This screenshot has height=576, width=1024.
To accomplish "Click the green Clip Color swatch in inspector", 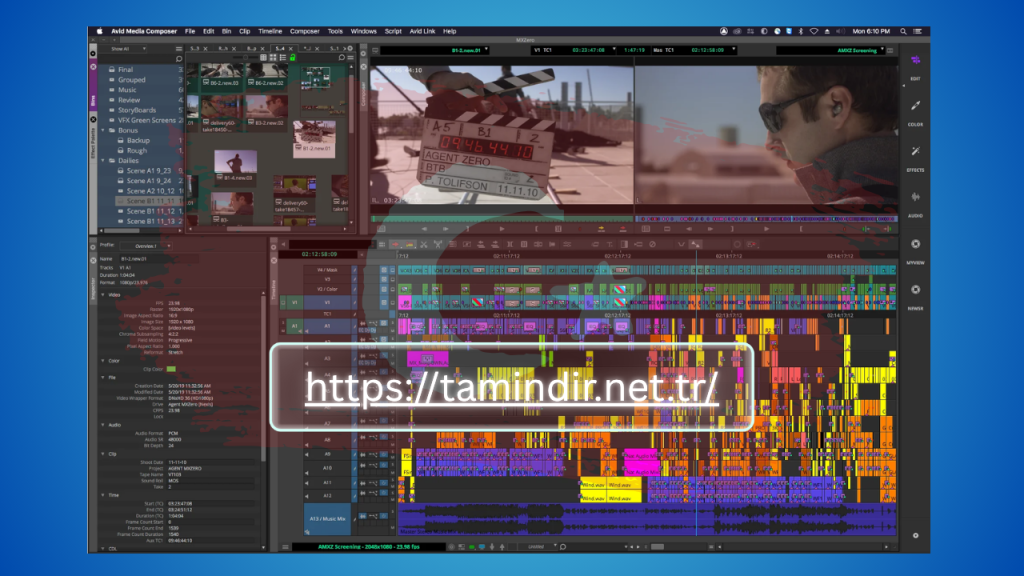I will coord(171,370).
